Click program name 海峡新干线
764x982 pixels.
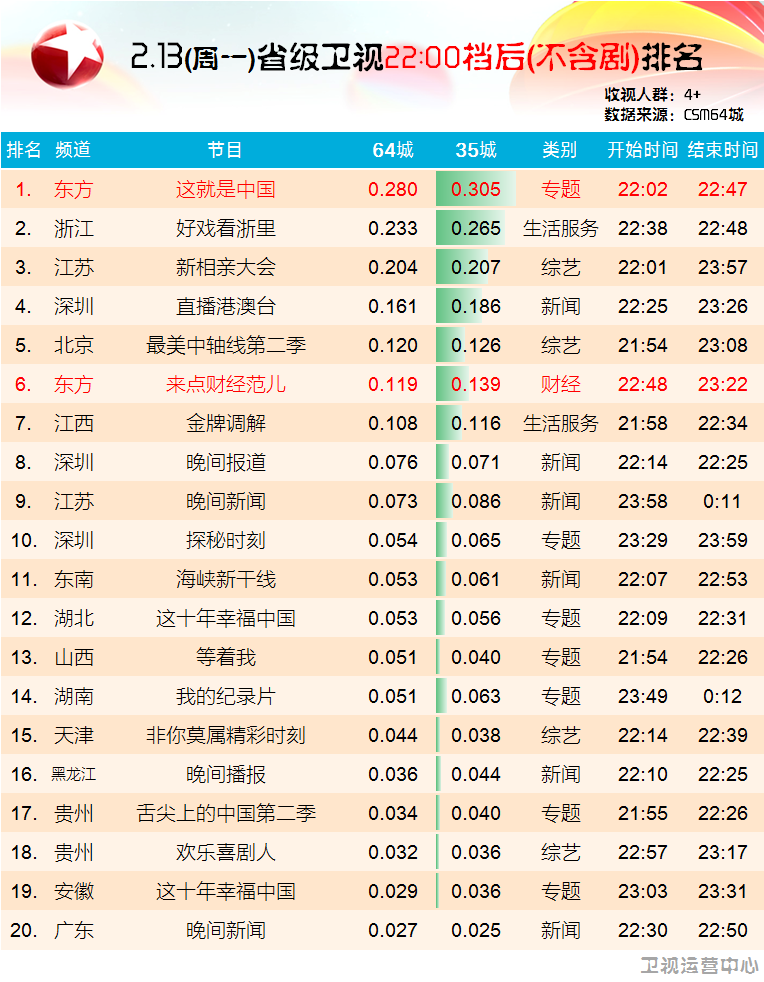click(x=225, y=579)
